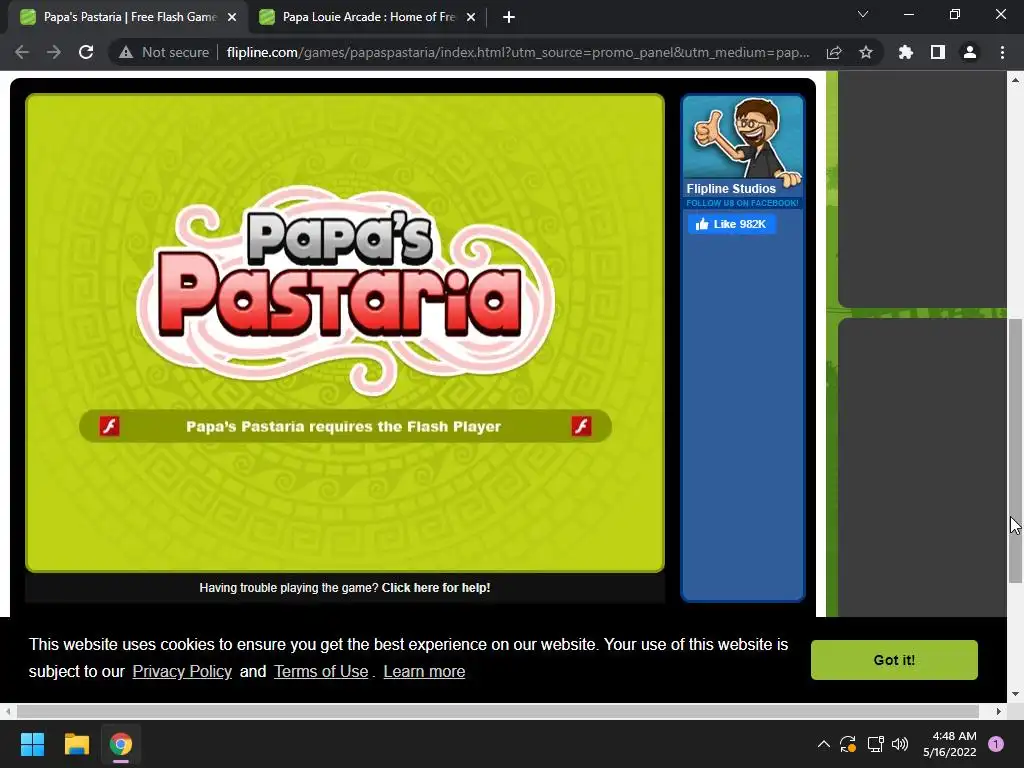
Task: Accept cookies with Got it!
Action: [894, 660]
